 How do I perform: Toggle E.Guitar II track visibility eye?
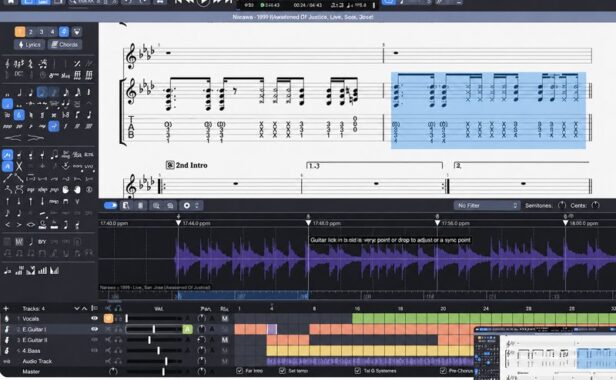[94, 340]
